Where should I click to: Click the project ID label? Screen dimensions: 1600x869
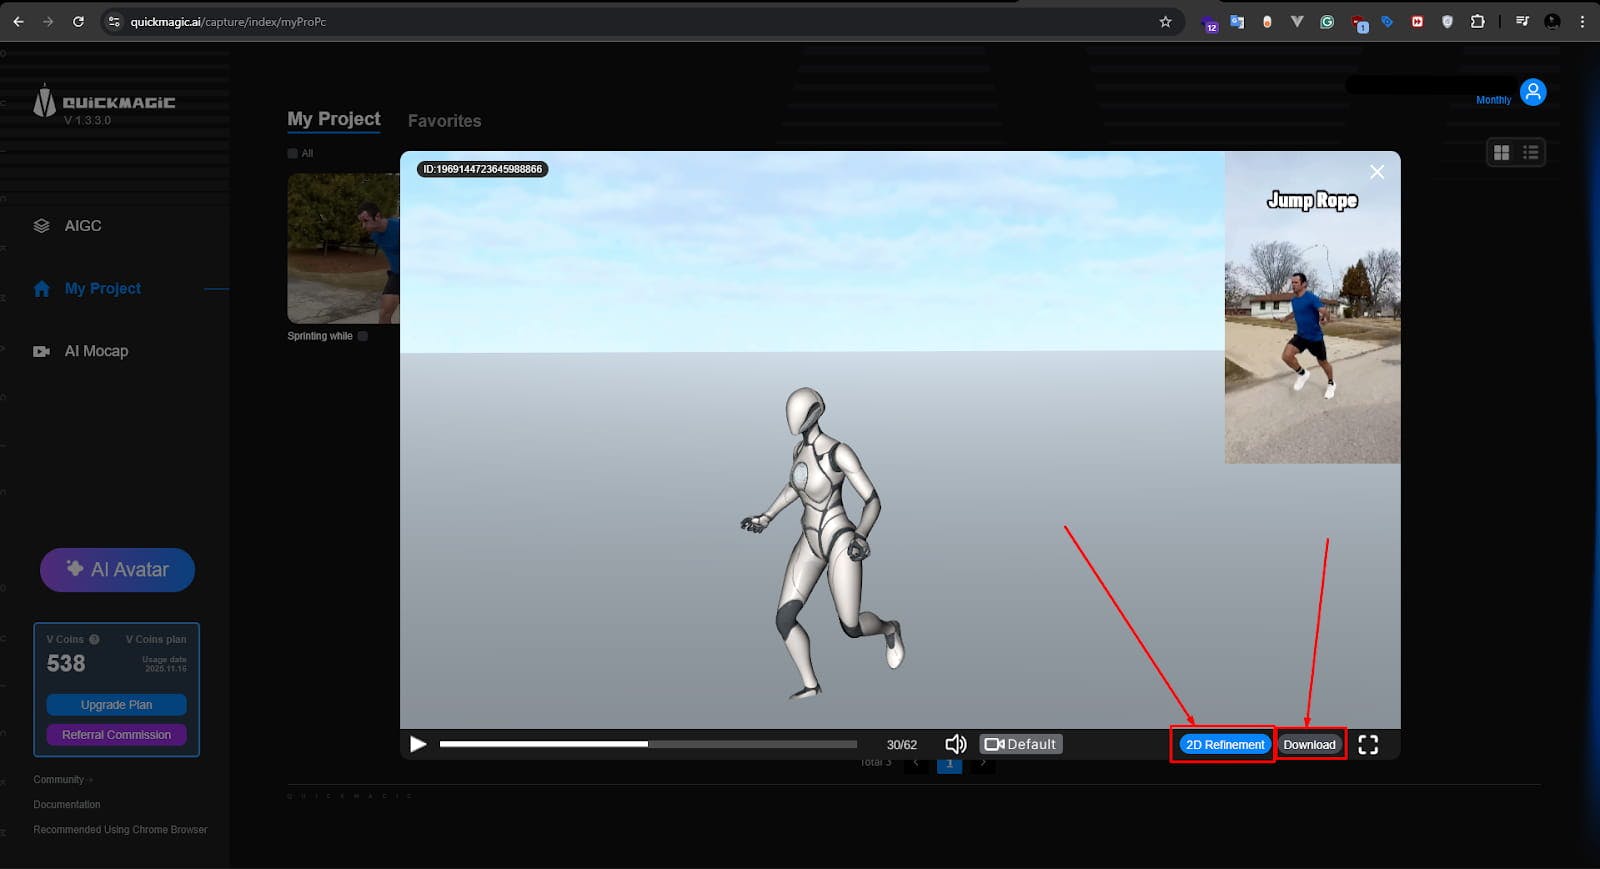[483, 169]
